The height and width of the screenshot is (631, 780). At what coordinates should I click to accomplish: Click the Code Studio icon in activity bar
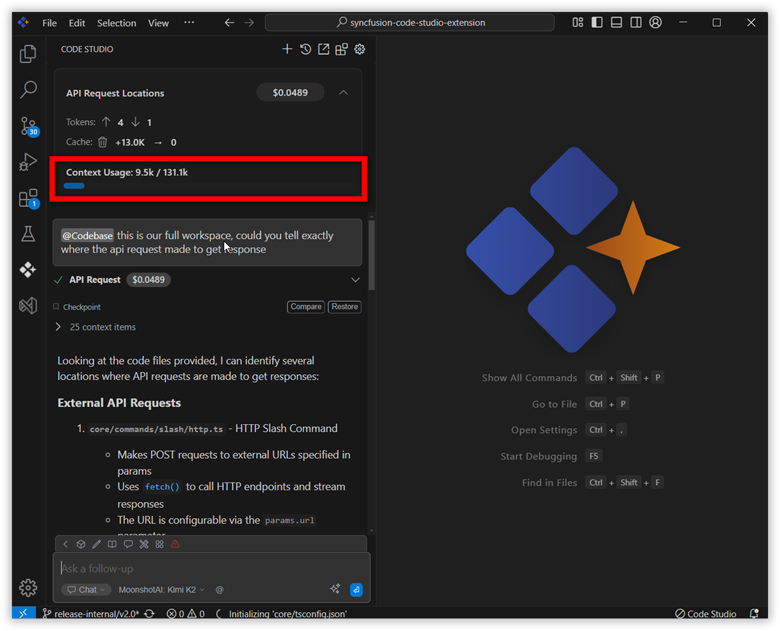coord(28,269)
